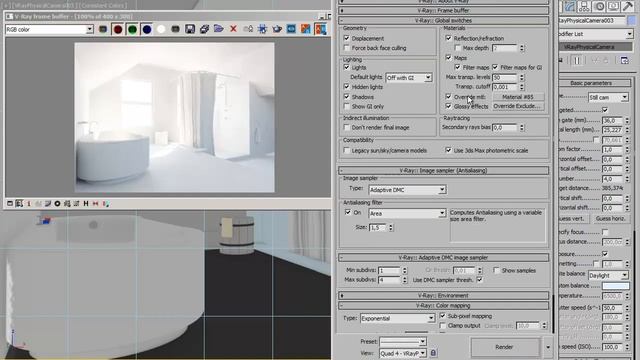Enable Don't render final image
This screenshot has width=640, height=360.
[347, 127]
